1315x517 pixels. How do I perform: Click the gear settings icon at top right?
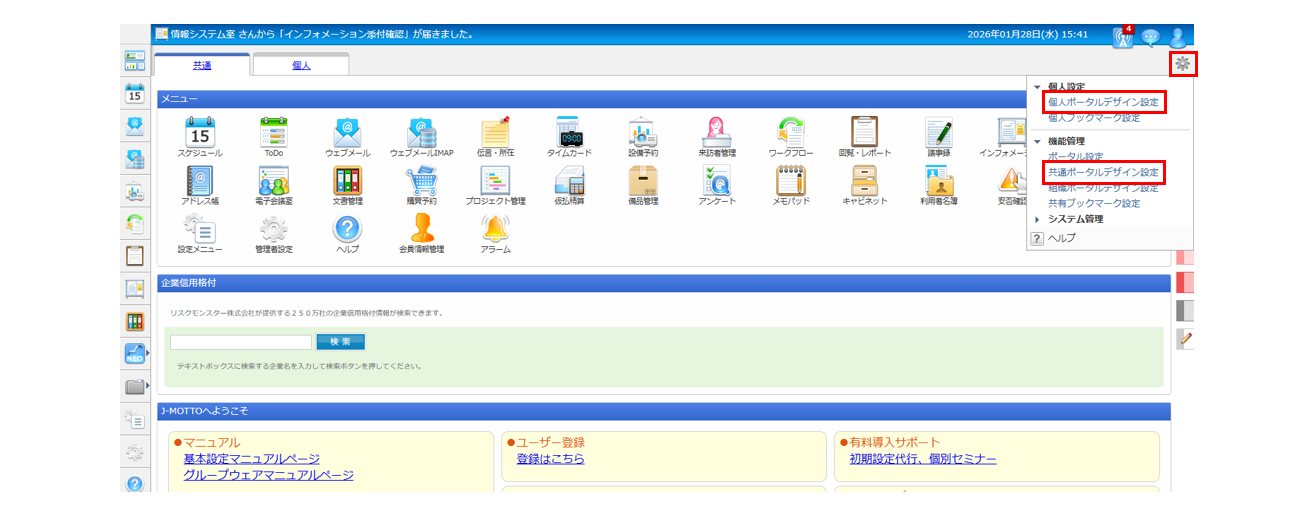coord(1183,64)
